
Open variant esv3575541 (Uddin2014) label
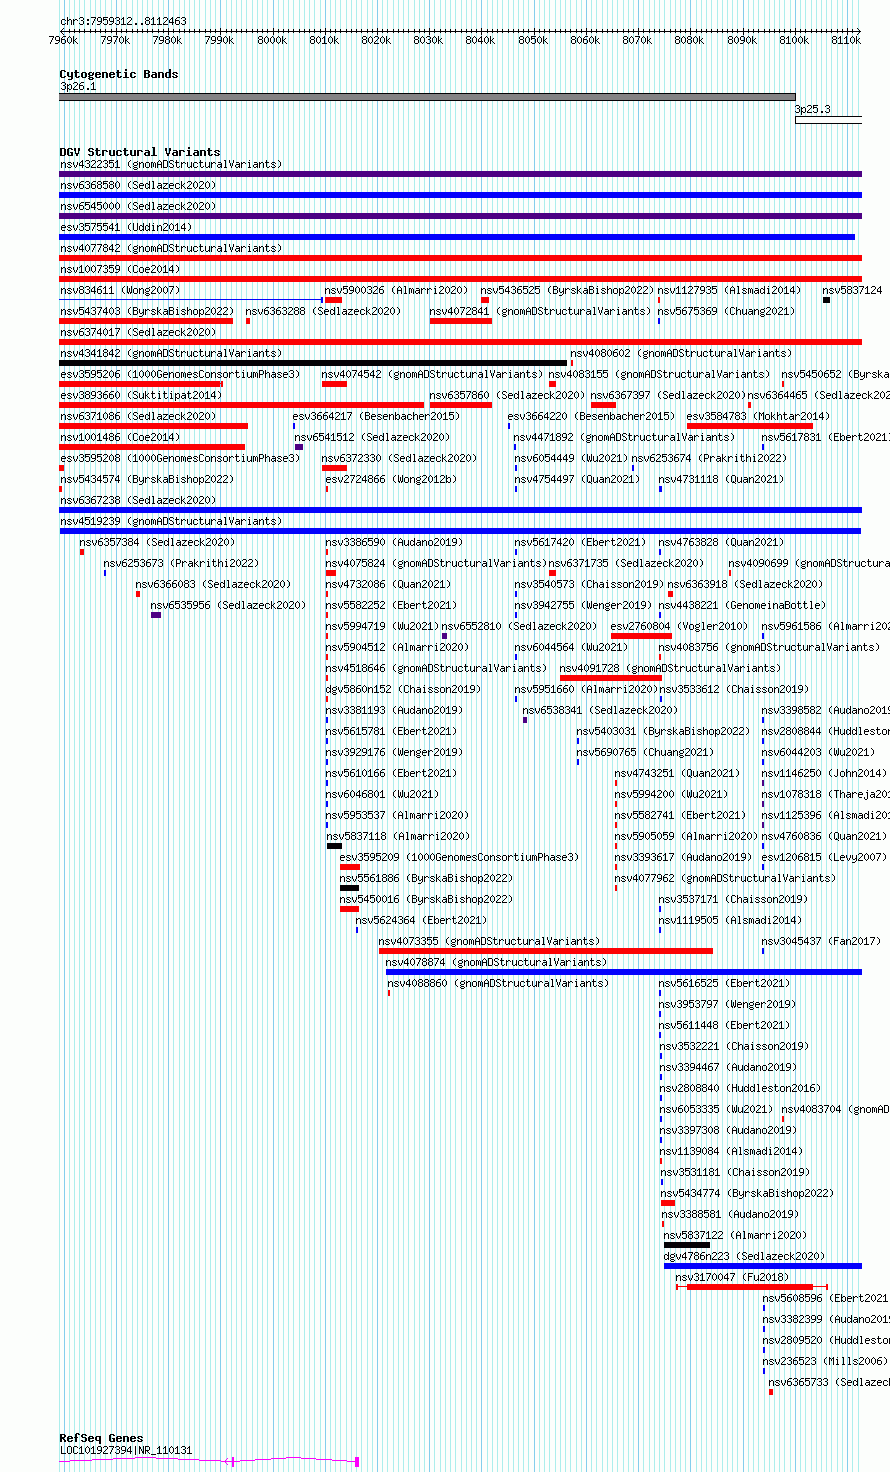(x=126, y=227)
